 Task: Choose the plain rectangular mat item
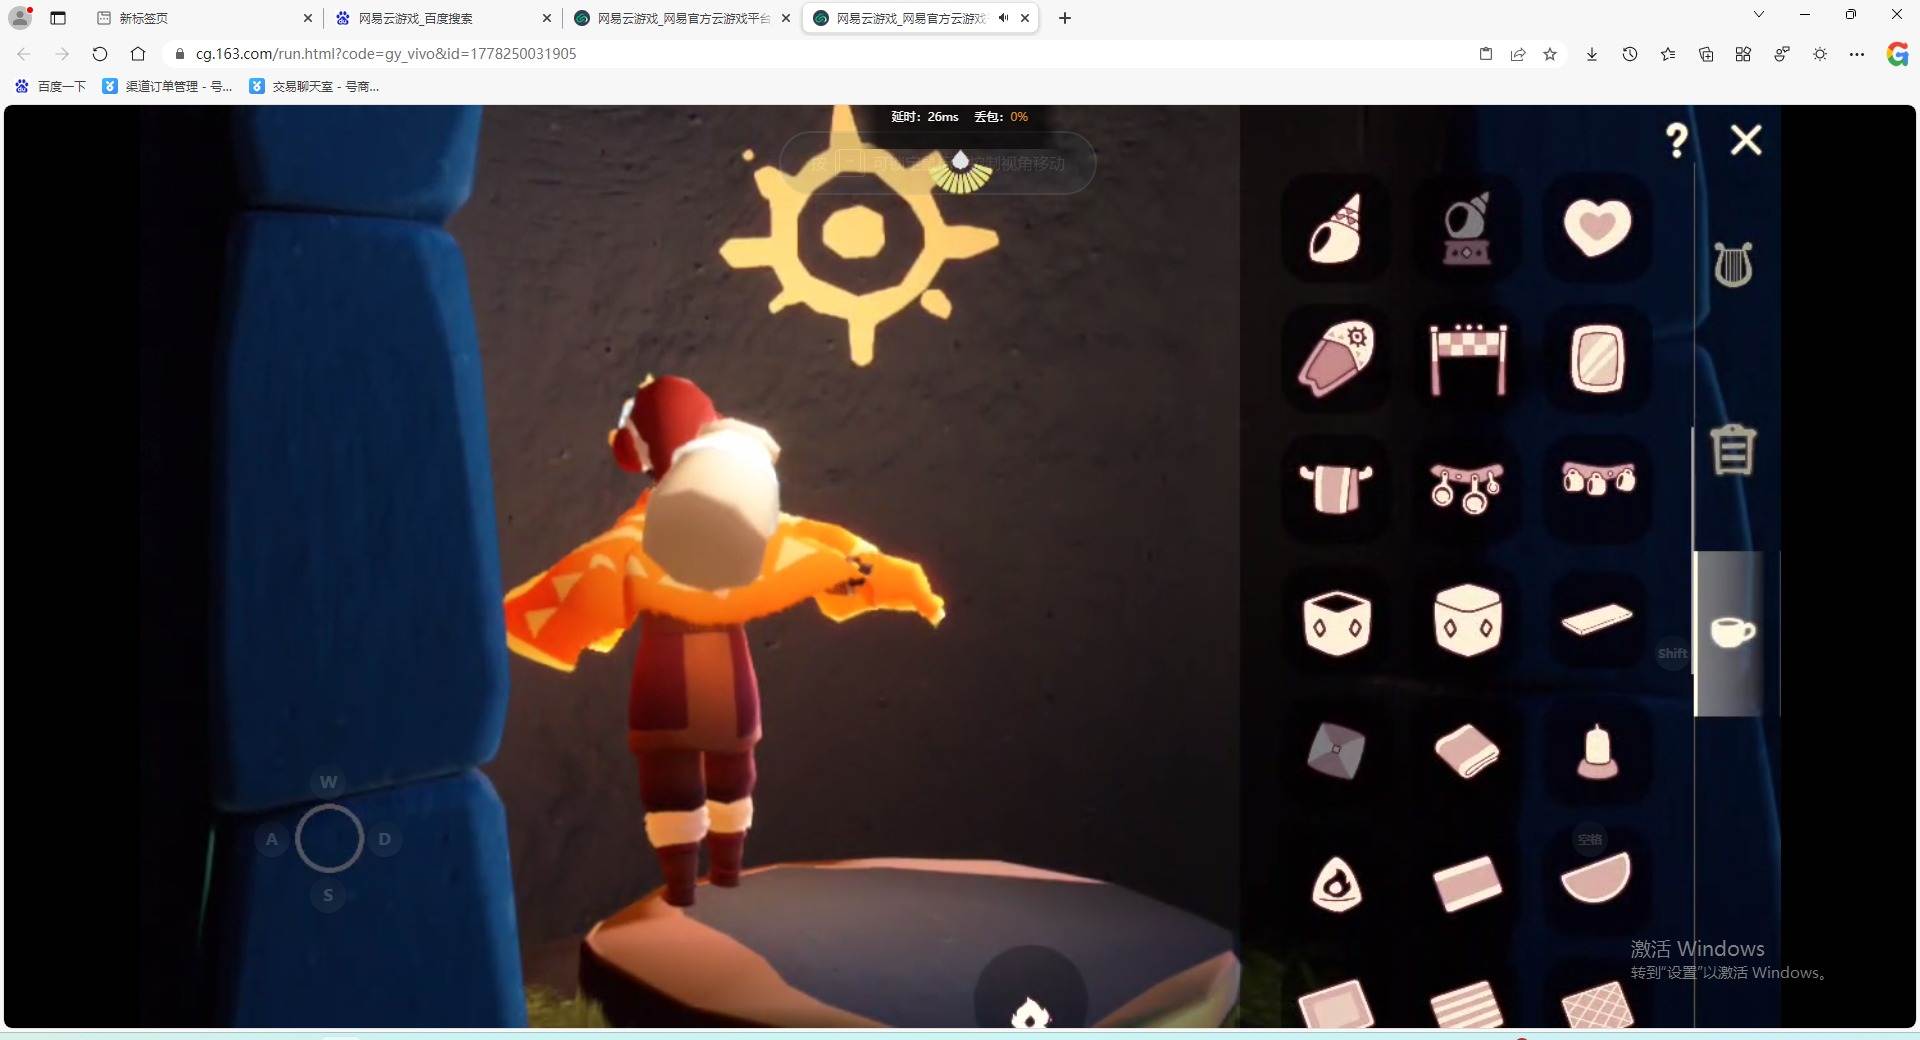click(x=1467, y=883)
